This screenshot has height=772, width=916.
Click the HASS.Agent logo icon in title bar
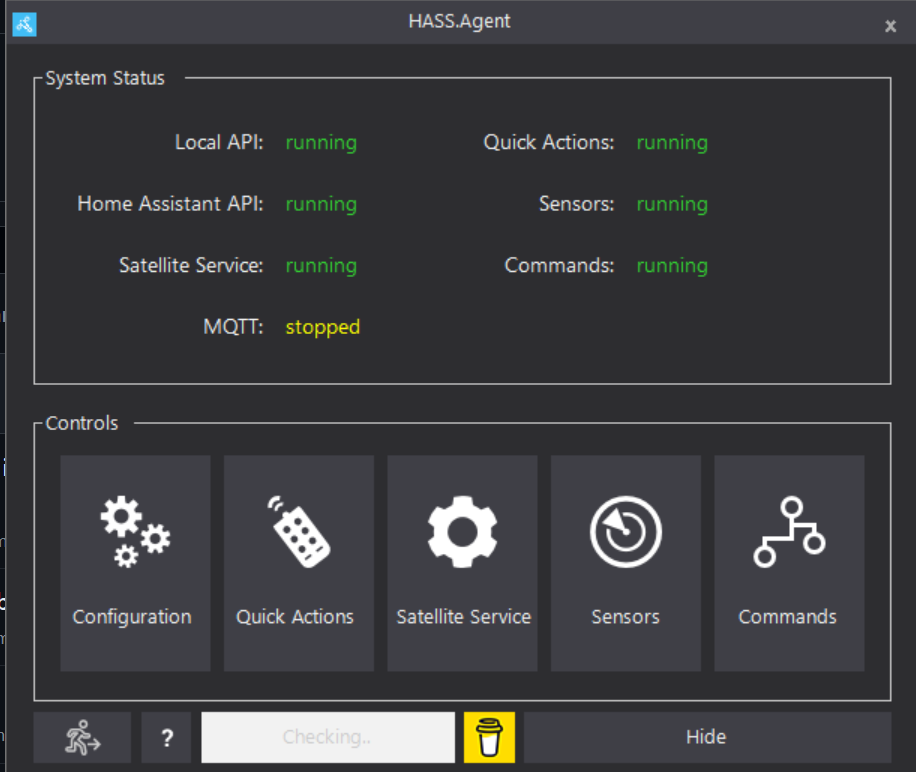(25, 25)
